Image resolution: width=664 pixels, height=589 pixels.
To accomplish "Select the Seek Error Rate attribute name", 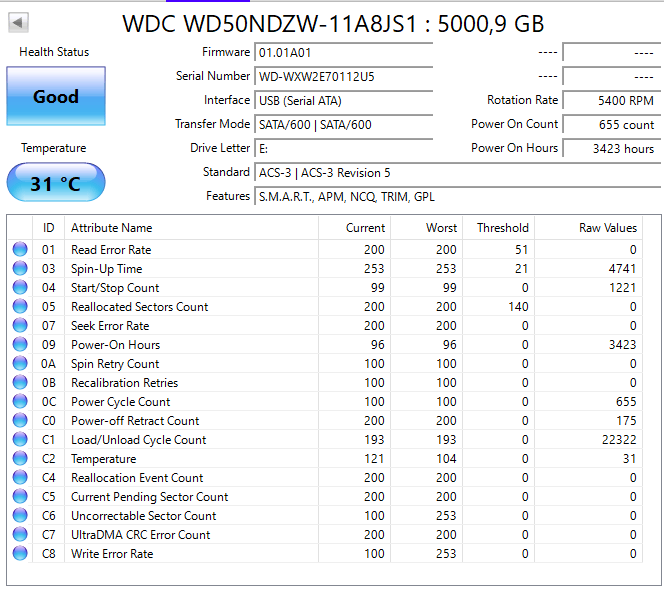I will (110, 326).
